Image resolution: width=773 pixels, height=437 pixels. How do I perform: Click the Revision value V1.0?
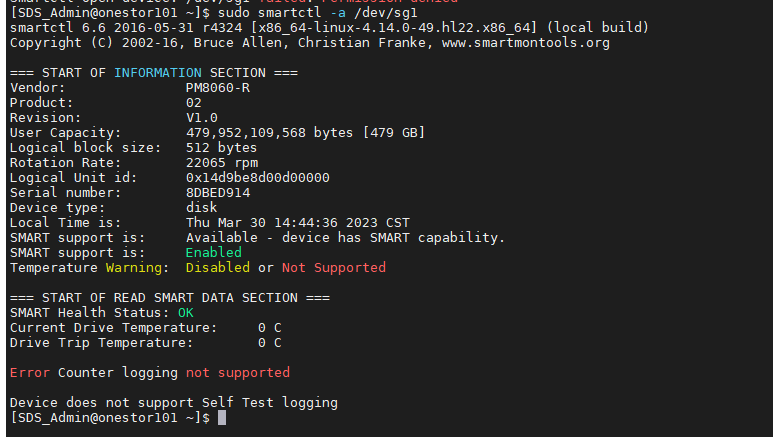pyautogui.click(x=202, y=117)
